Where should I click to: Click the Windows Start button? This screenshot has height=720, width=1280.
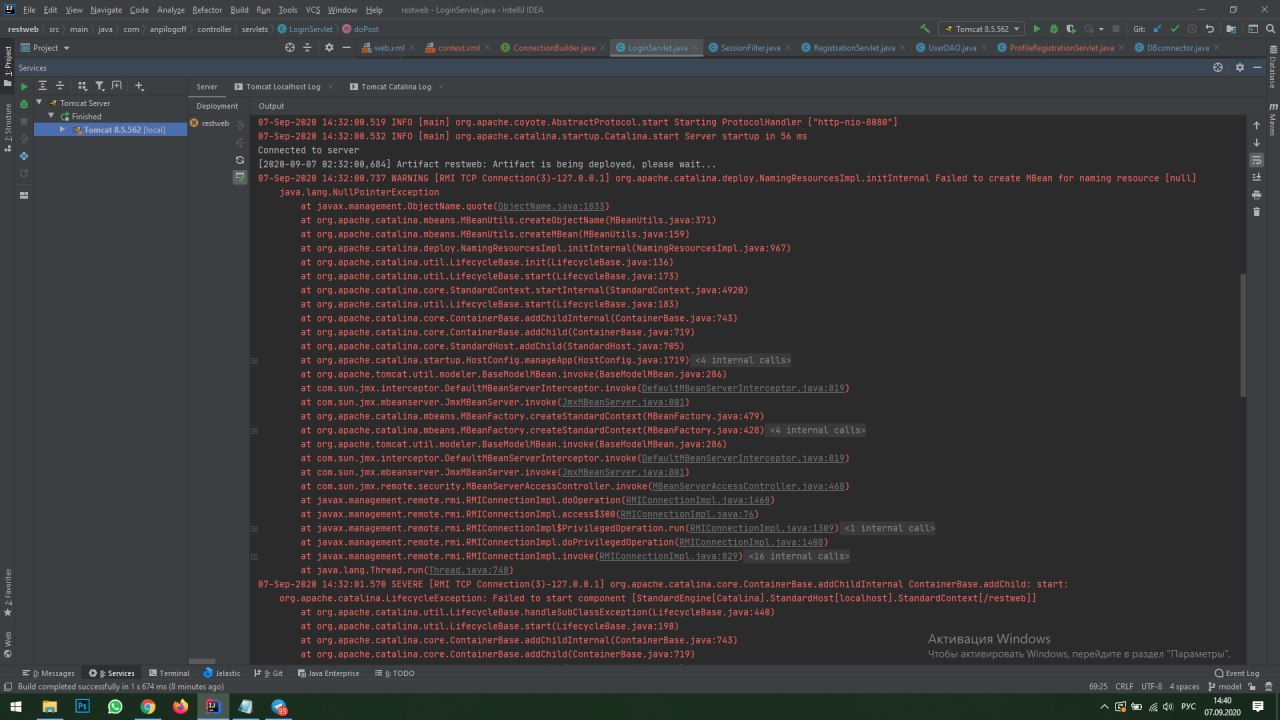(x=16, y=706)
